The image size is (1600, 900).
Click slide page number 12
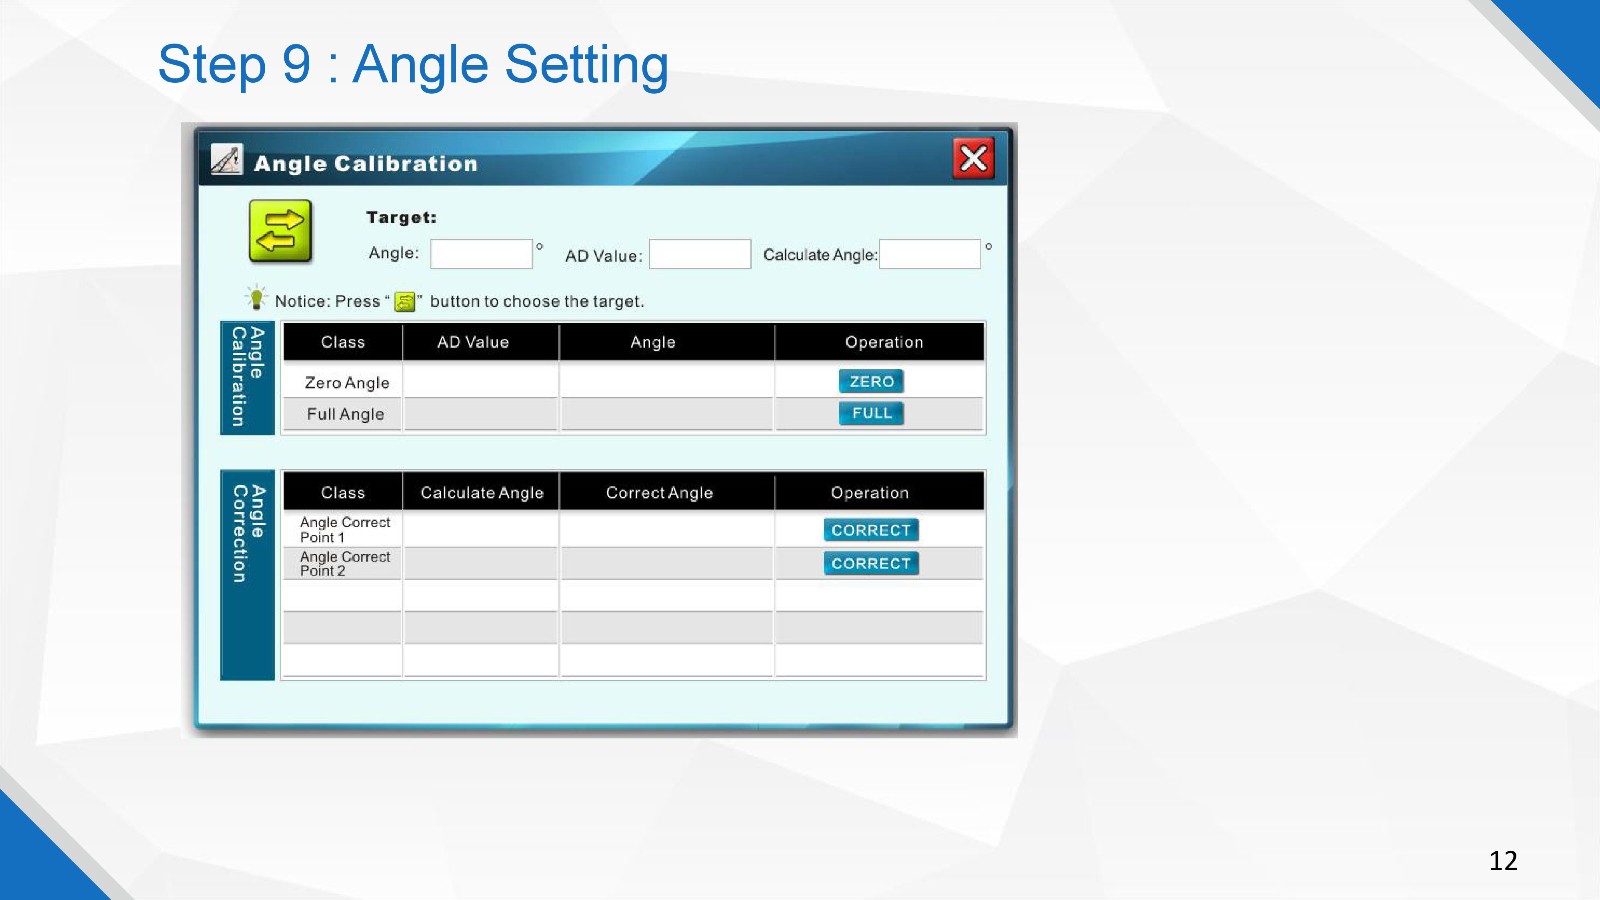coord(1503,861)
